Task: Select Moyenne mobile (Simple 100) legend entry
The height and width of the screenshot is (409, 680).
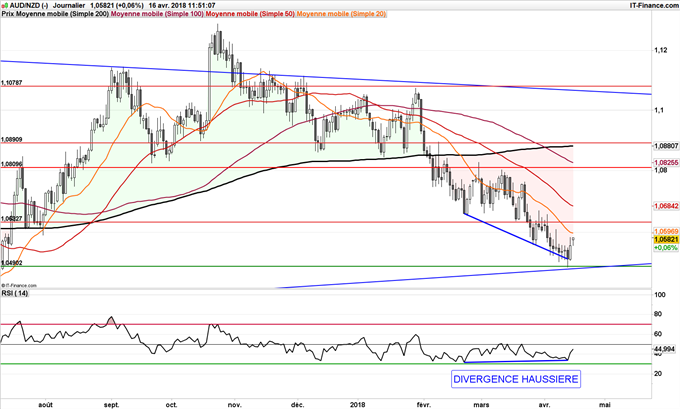Action: (x=158, y=14)
